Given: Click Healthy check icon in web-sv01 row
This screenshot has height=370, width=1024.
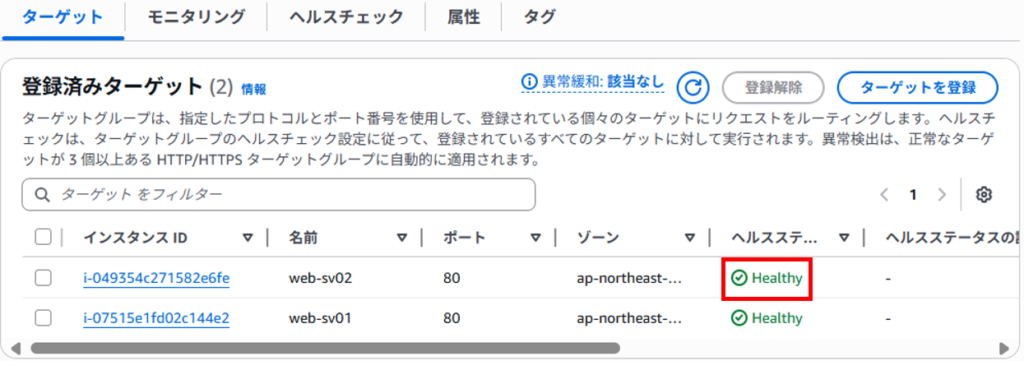Looking at the screenshot, I should pyautogui.click(x=739, y=318).
